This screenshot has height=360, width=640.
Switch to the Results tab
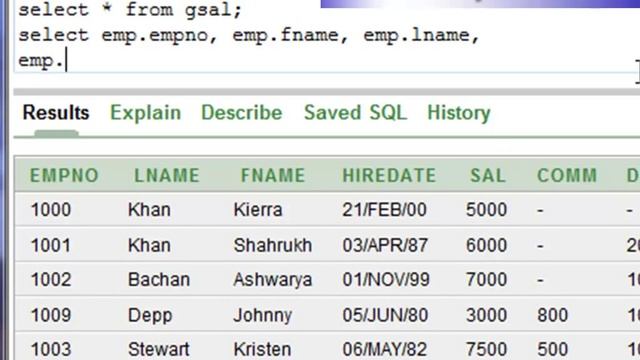(56, 113)
